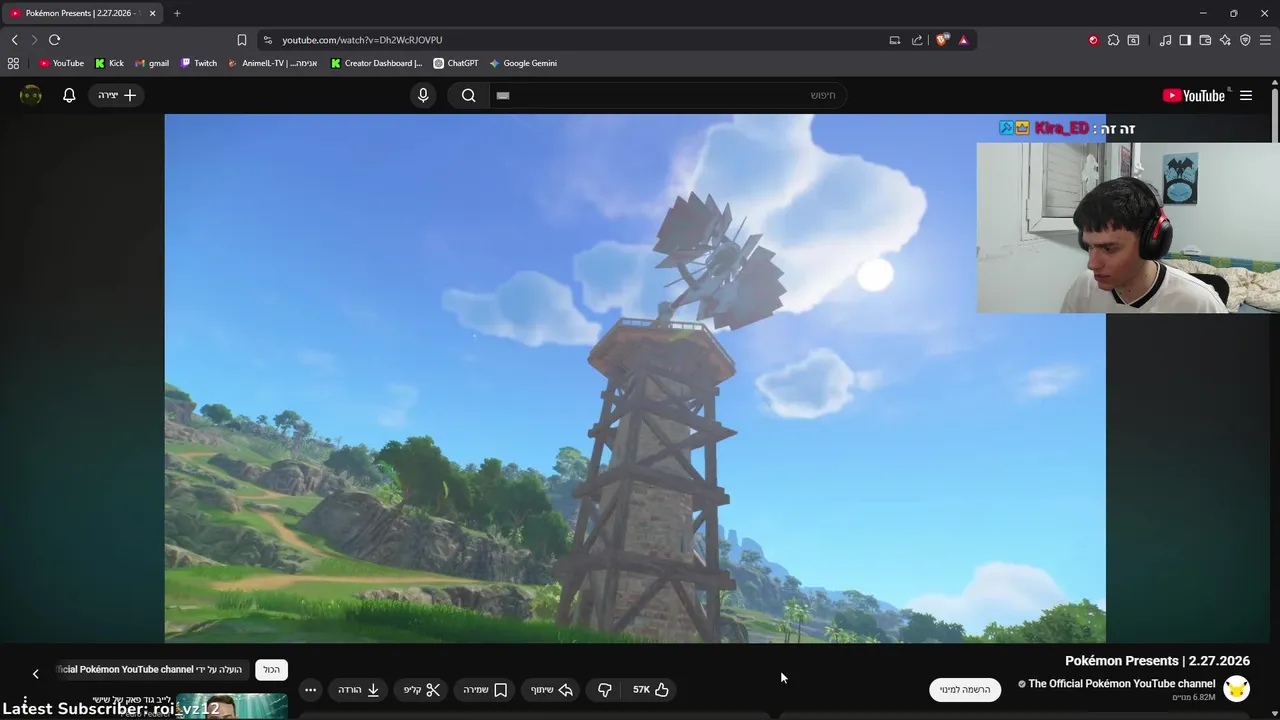
Task: Reload the current page
Action: (54, 40)
